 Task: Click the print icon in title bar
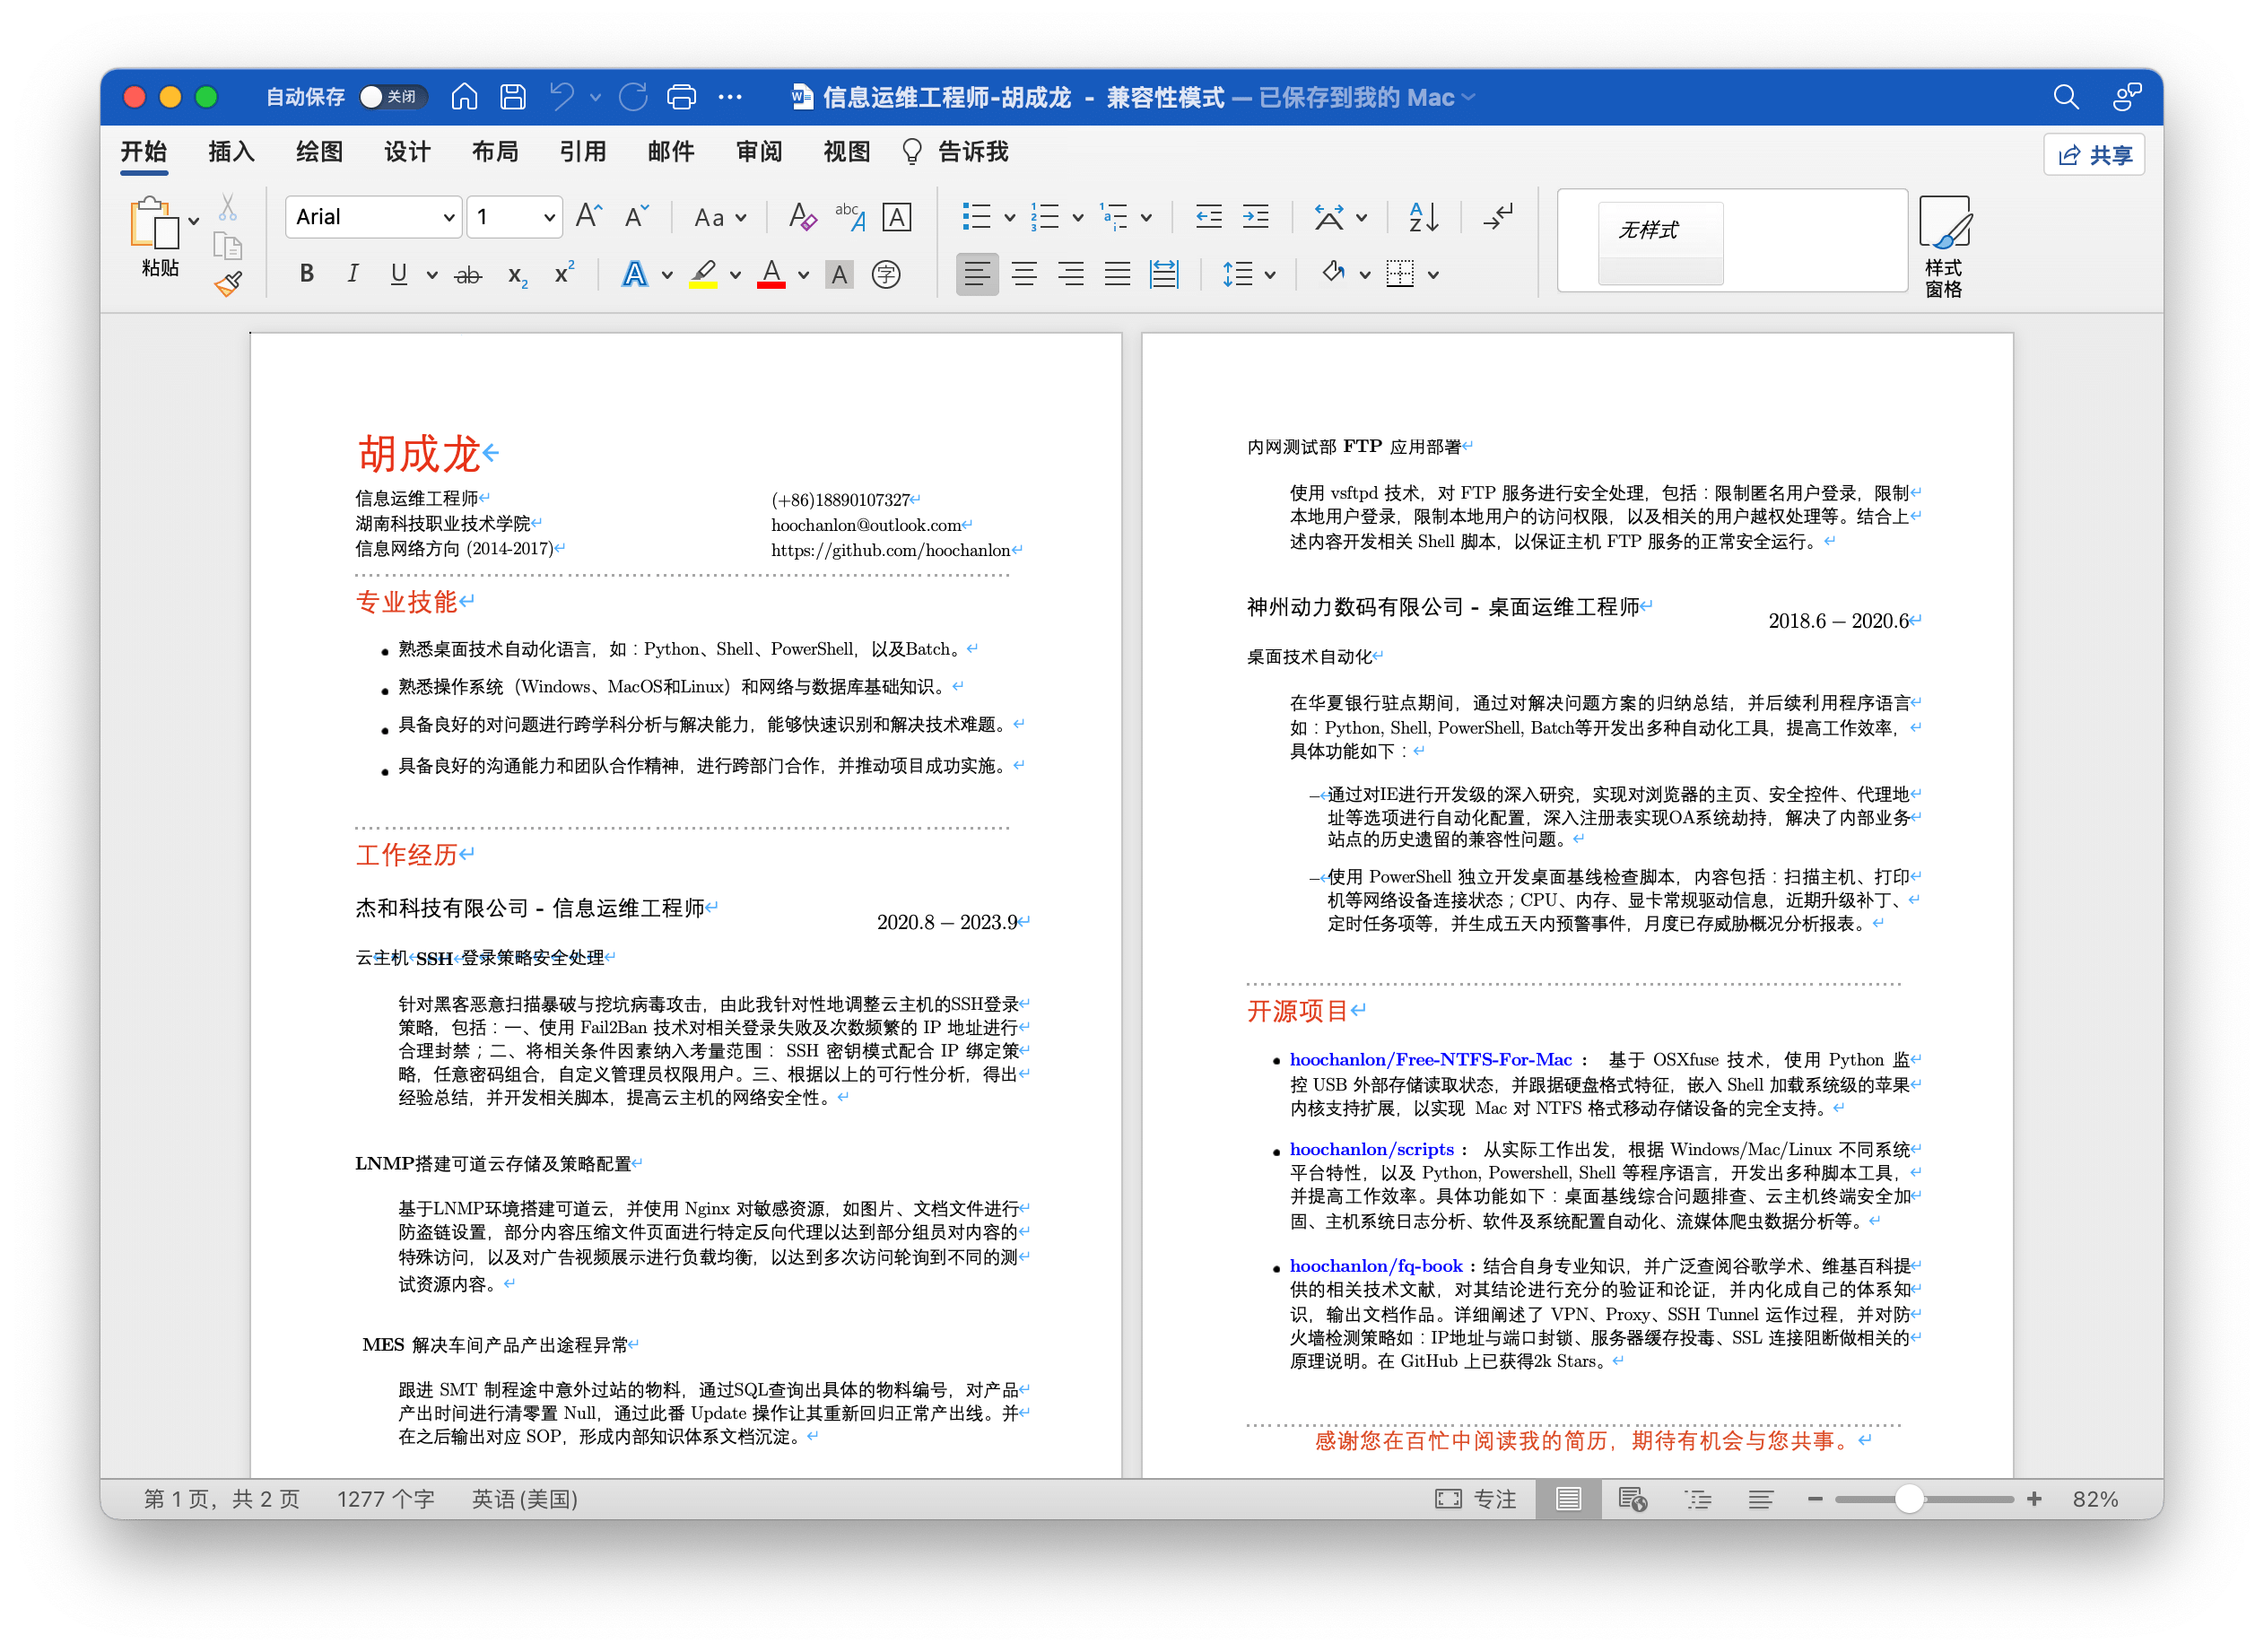coord(681,97)
